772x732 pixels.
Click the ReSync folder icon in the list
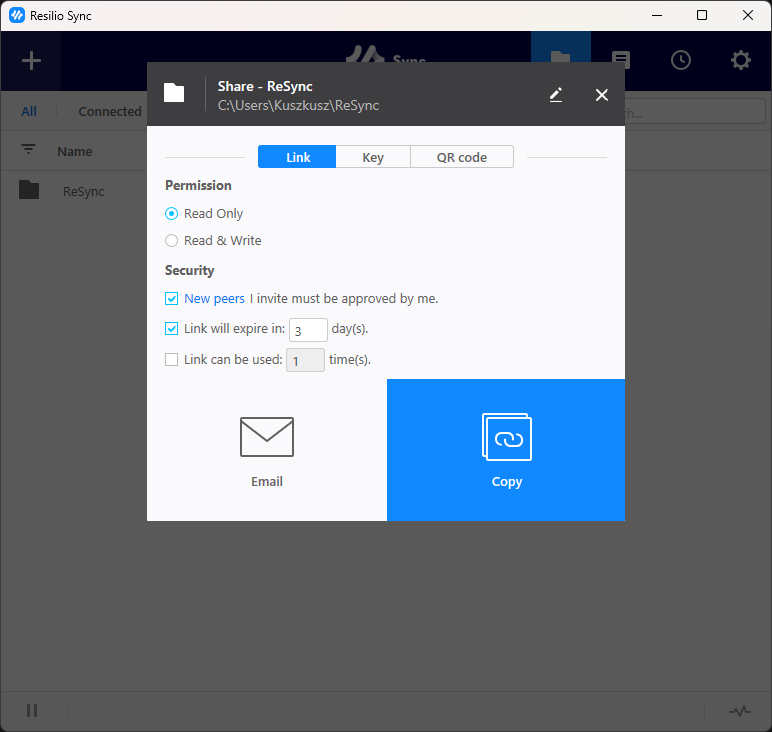pyautogui.click(x=29, y=190)
